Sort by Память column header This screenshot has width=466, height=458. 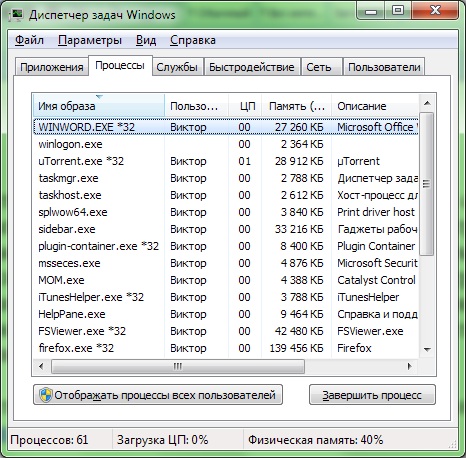(x=297, y=106)
